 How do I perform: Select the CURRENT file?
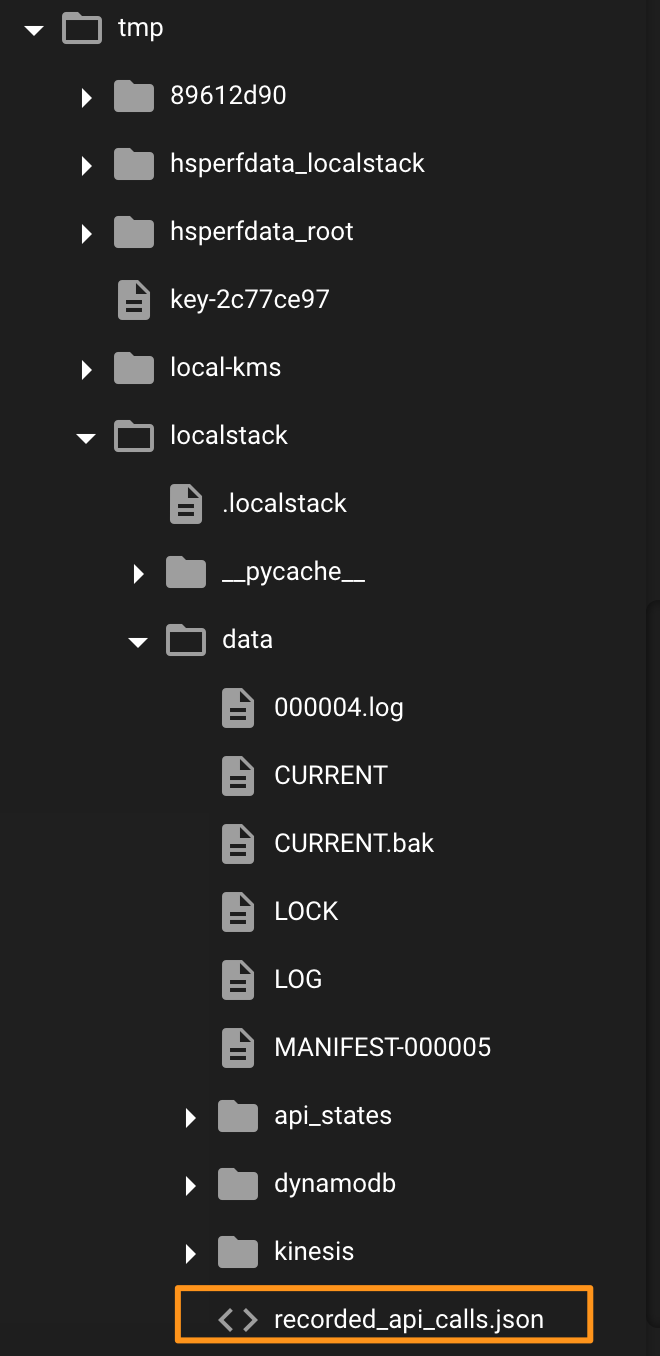[331, 775]
